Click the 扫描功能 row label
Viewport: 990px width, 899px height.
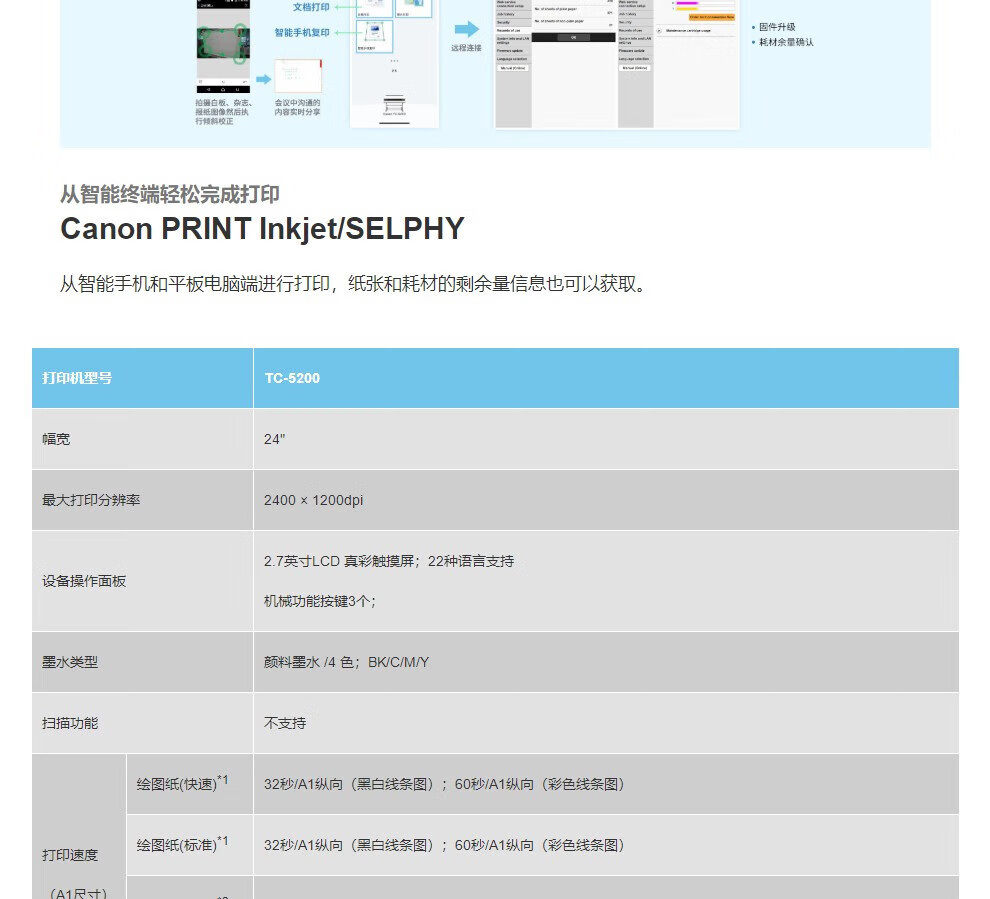(x=70, y=723)
